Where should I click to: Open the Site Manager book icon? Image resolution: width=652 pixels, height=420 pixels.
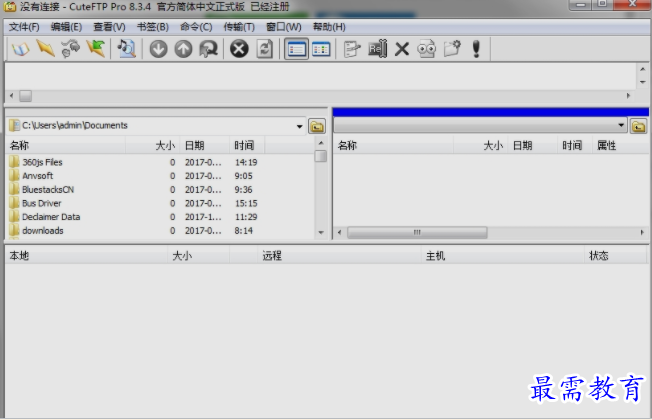pos(21,49)
